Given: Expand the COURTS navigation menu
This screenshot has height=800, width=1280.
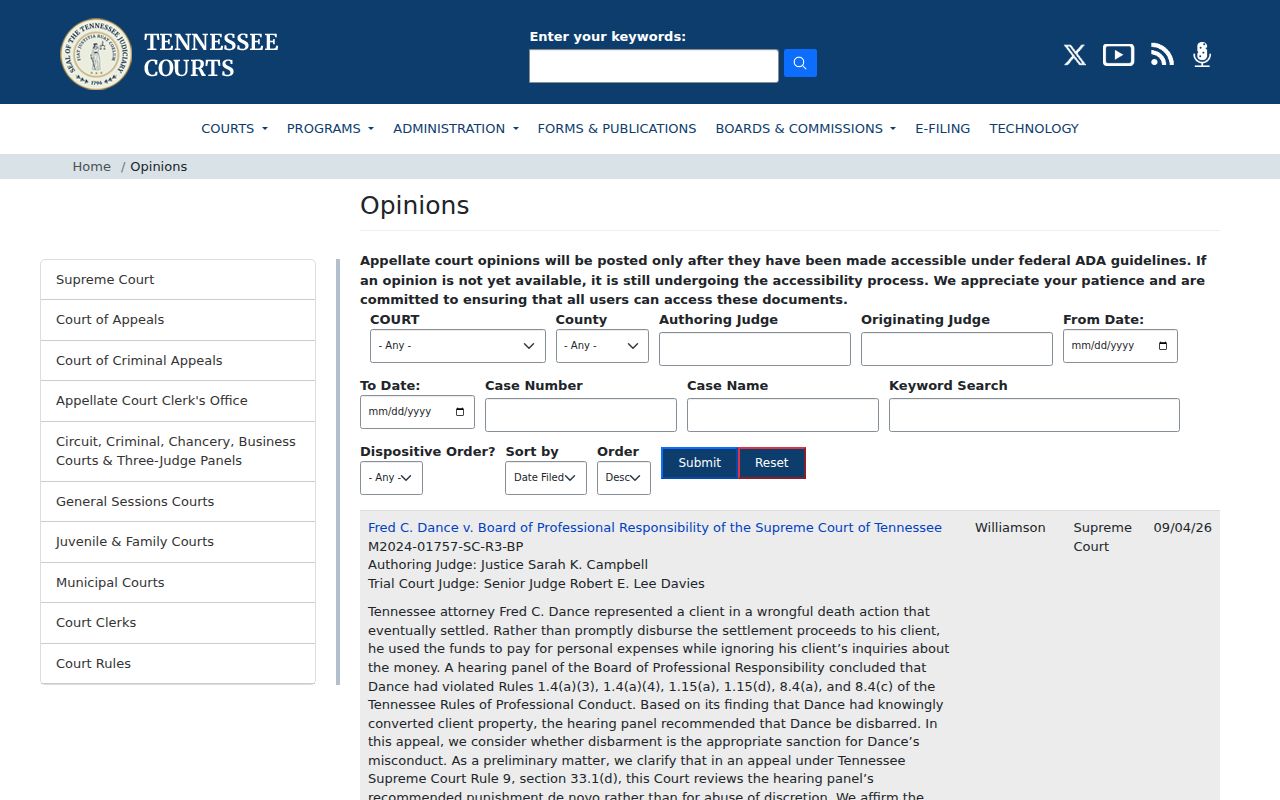Looking at the screenshot, I should 234,128.
